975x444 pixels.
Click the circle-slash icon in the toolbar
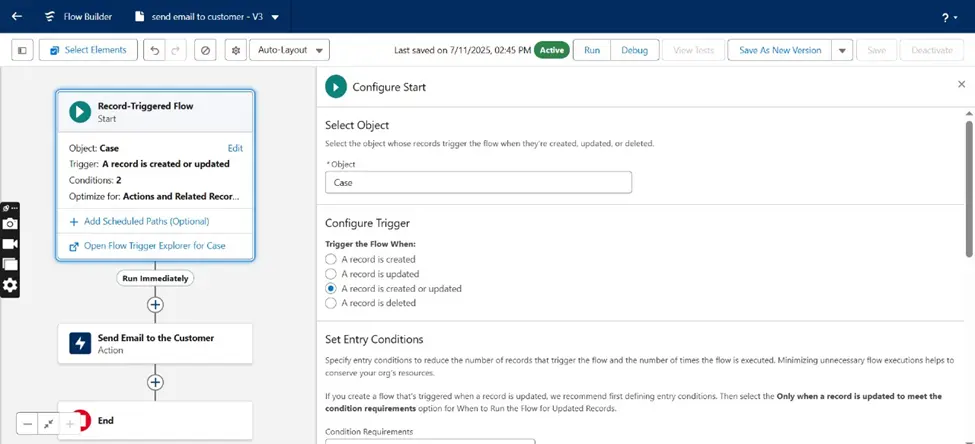[205, 50]
